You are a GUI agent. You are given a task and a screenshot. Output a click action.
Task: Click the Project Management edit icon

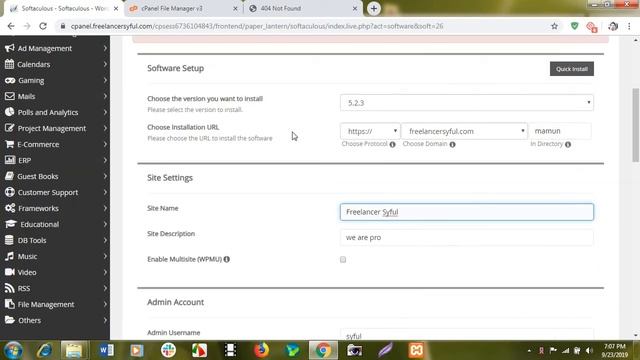click(10, 128)
